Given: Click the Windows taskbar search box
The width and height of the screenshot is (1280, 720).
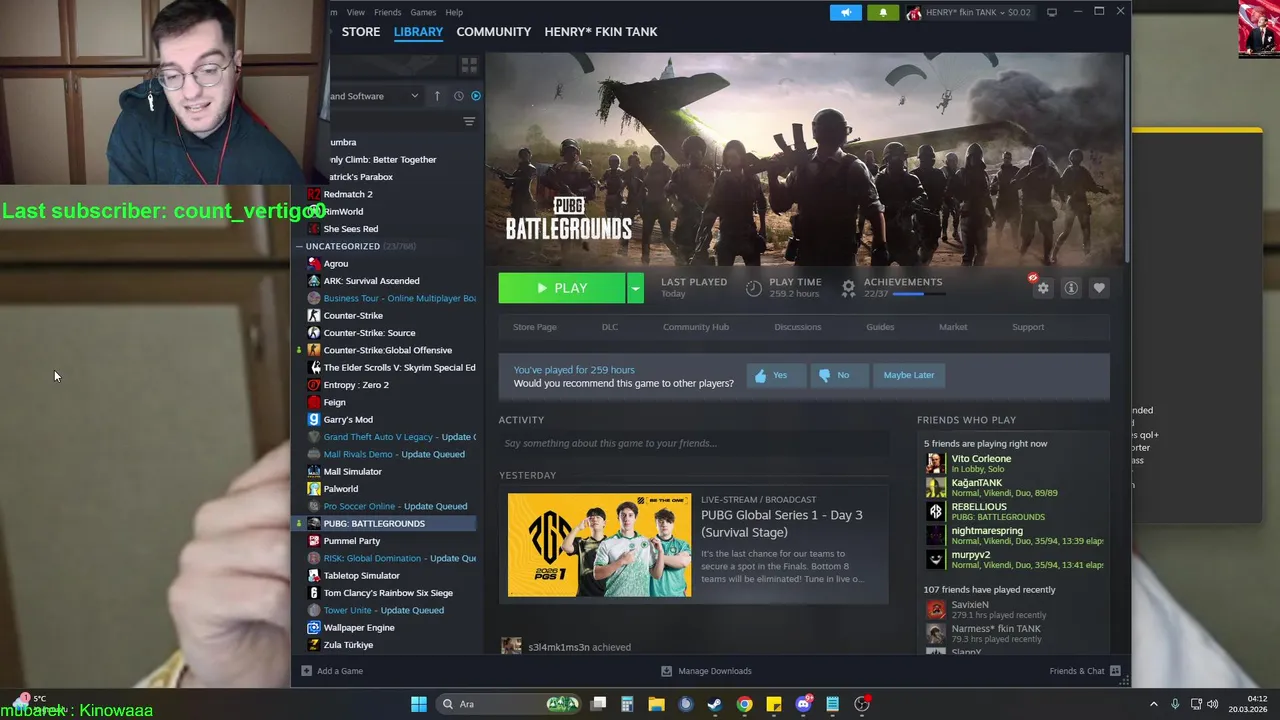Looking at the screenshot, I should click(x=510, y=704).
